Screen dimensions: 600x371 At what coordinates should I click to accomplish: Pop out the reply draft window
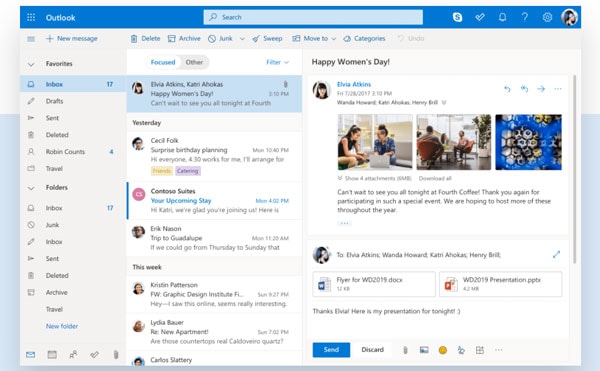coord(556,254)
